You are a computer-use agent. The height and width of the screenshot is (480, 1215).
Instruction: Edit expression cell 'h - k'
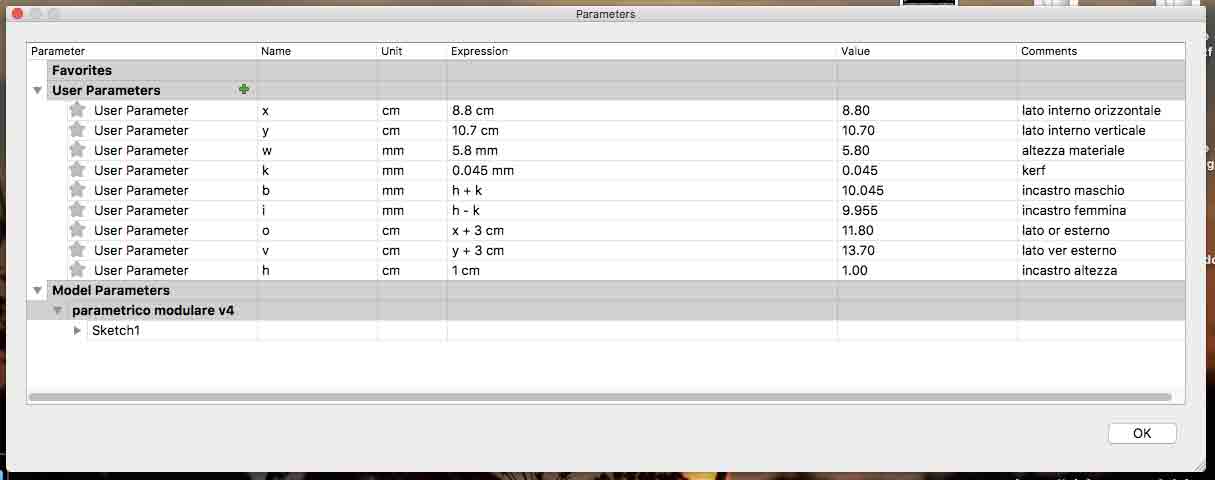click(x=641, y=210)
